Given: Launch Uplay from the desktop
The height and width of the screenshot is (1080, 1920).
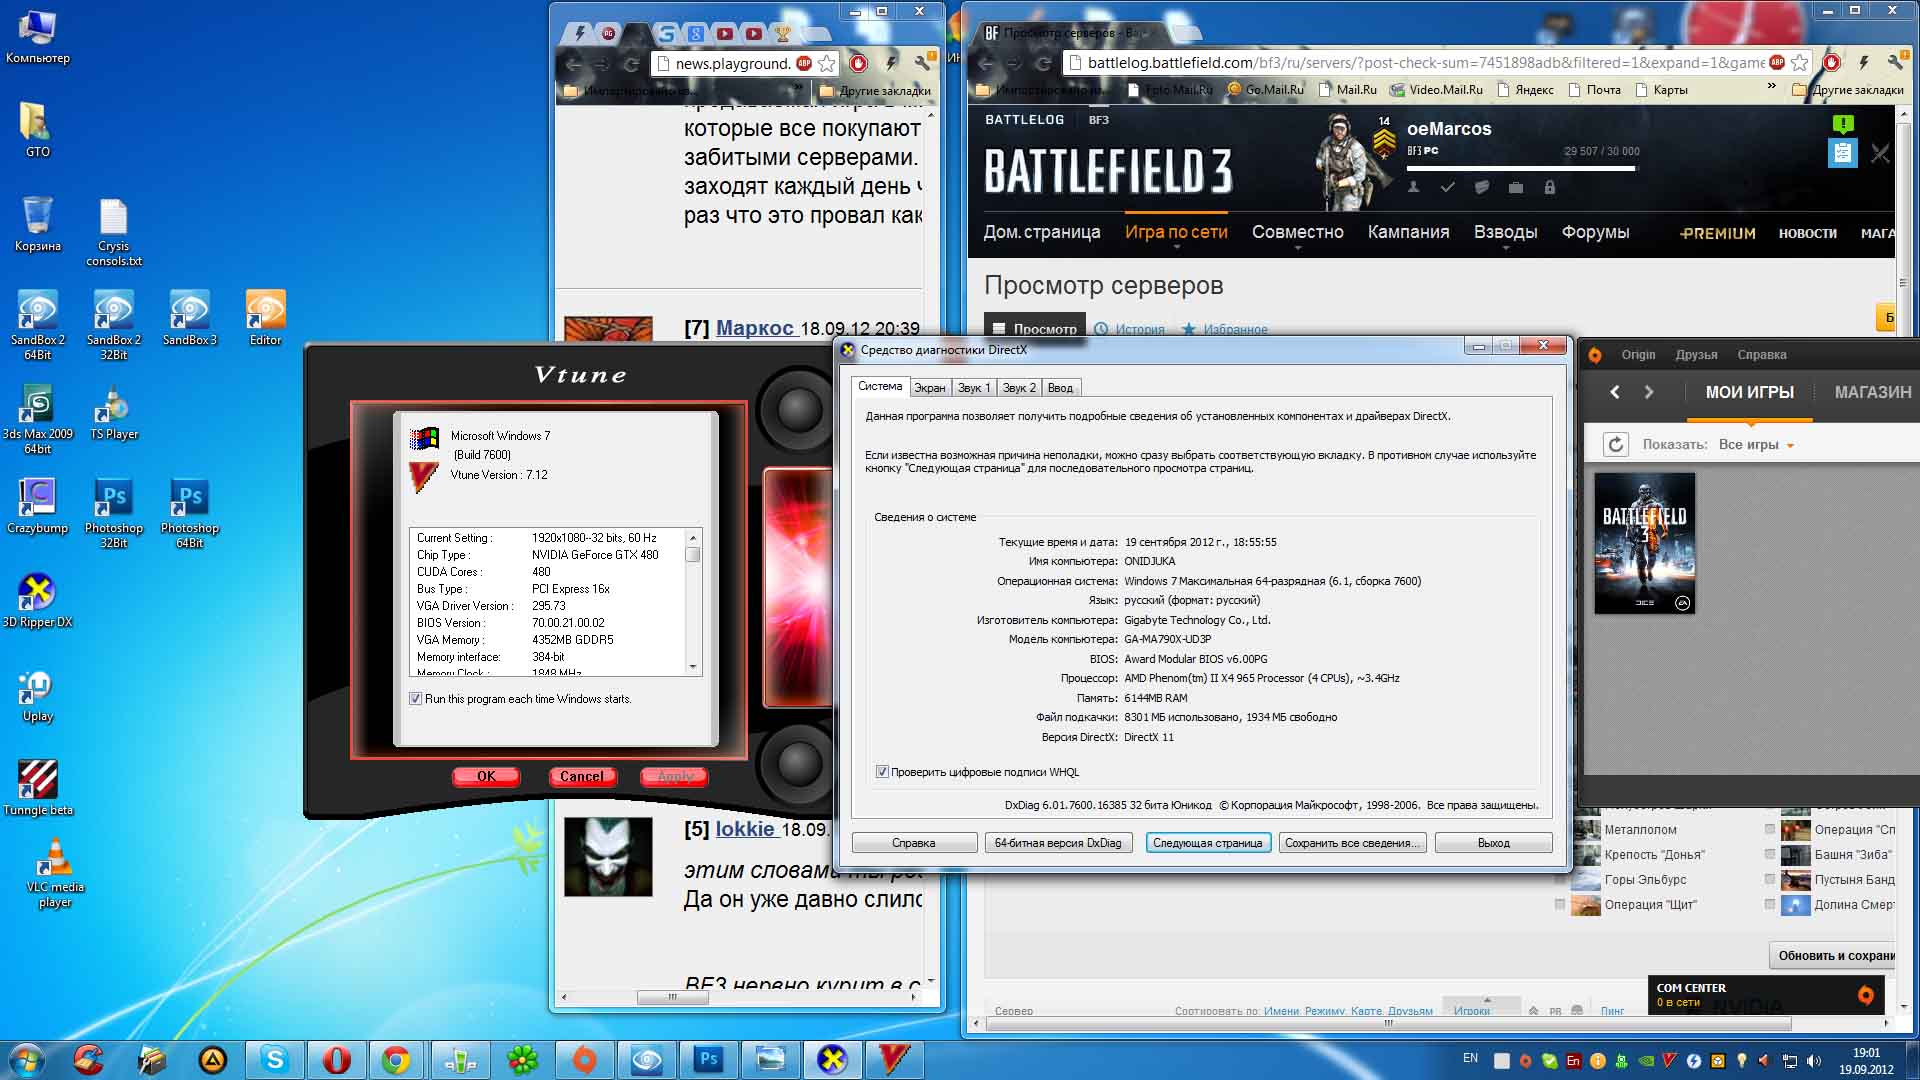Looking at the screenshot, I should coord(37,694).
